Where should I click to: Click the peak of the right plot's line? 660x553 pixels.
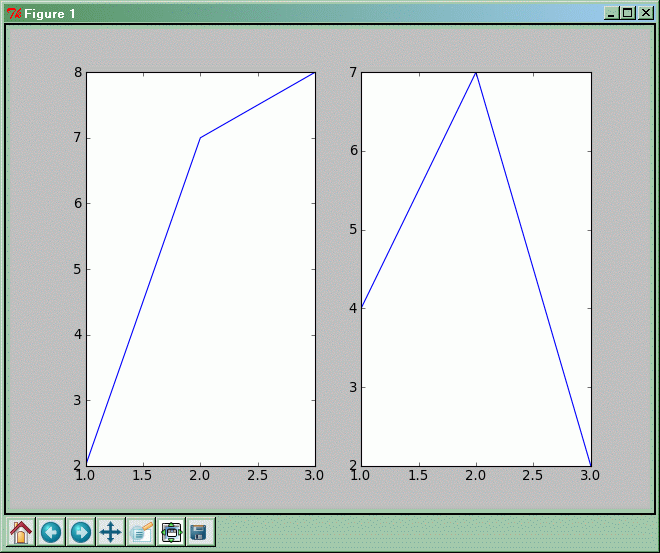point(476,73)
